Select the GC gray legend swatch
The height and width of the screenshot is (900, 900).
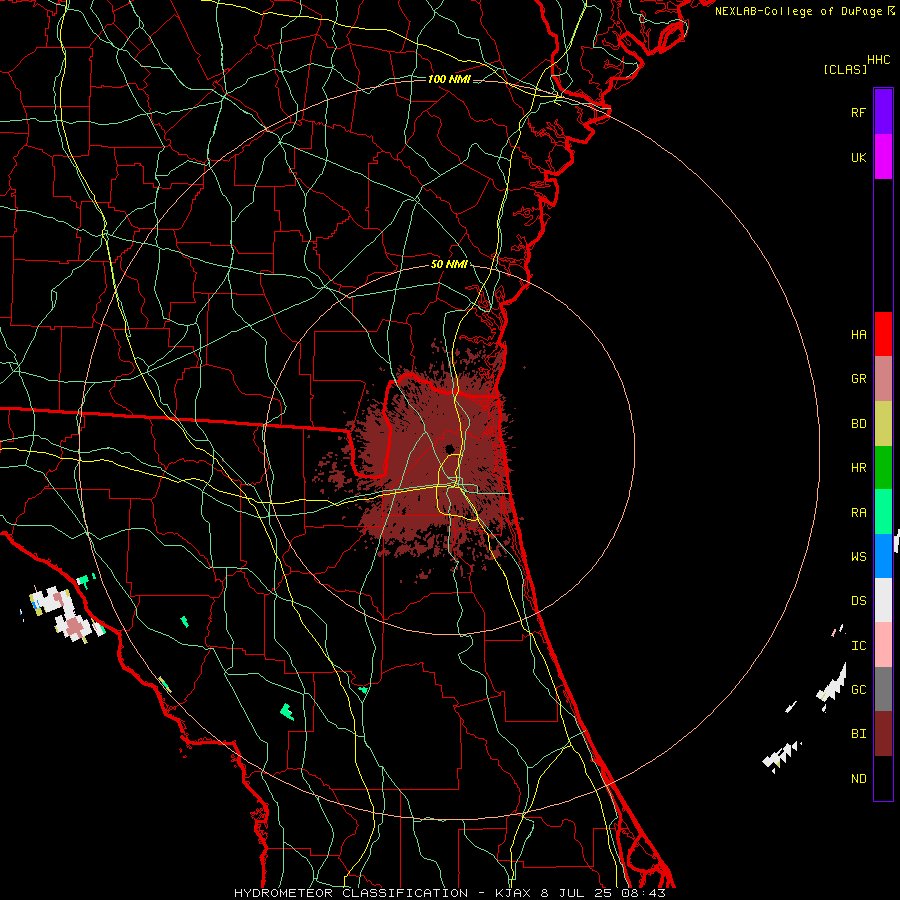pos(883,689)
